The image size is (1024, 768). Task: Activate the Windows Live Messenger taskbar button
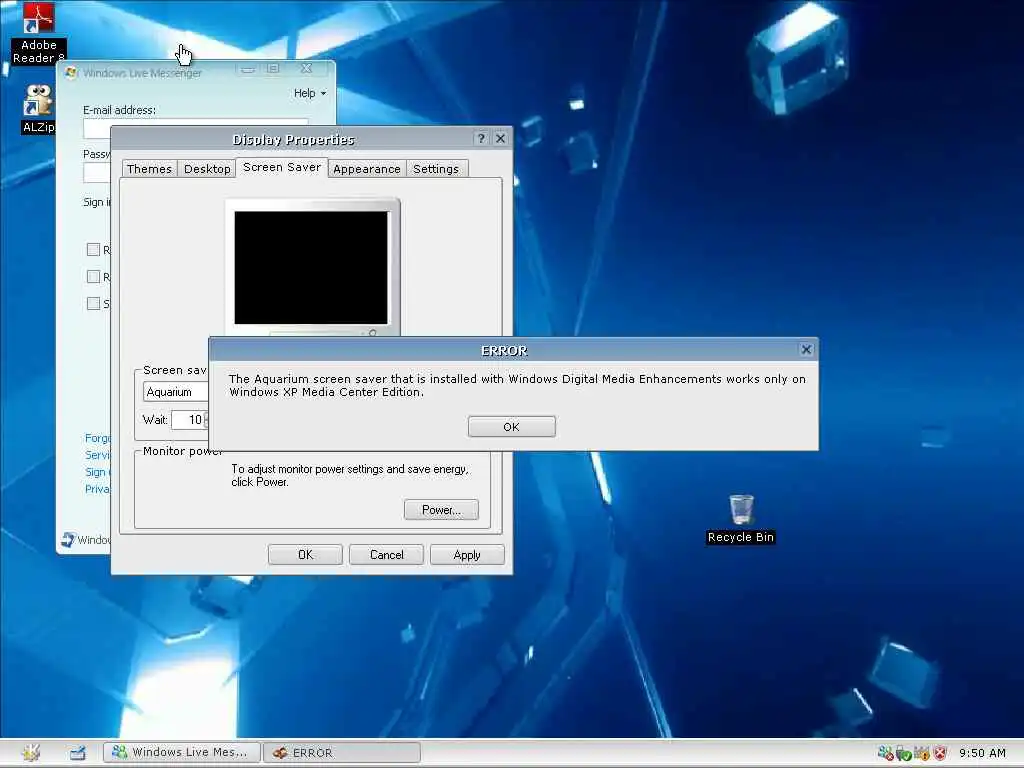182,752
